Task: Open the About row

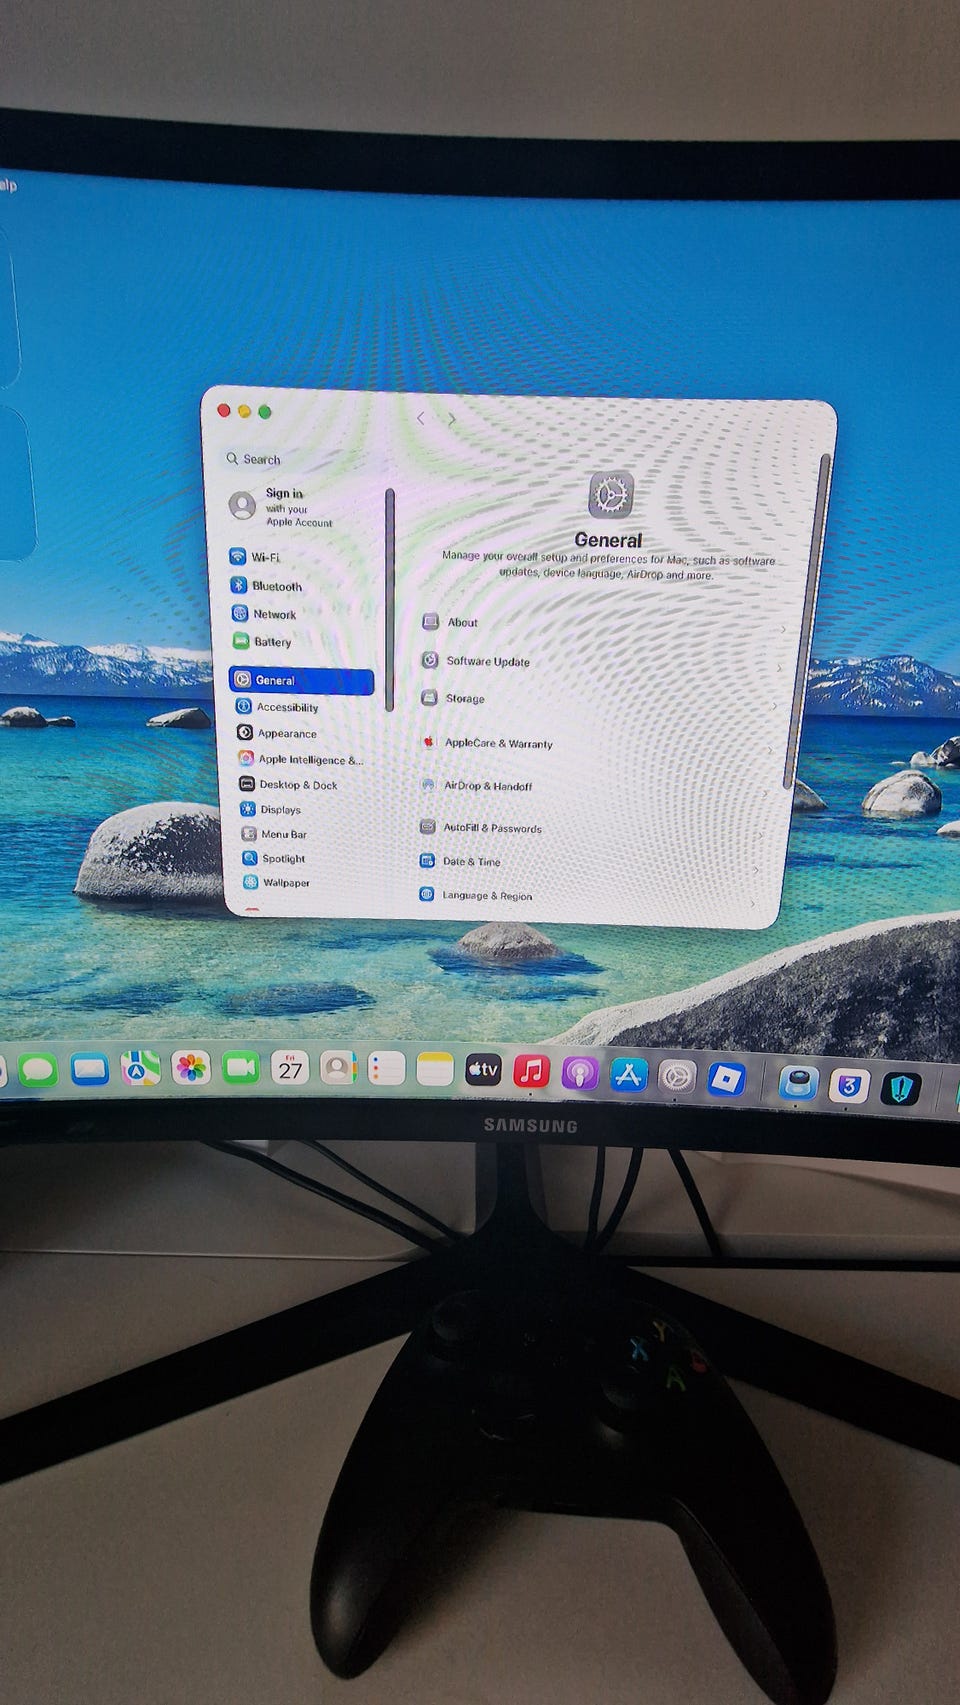Action: coord(604,624)
